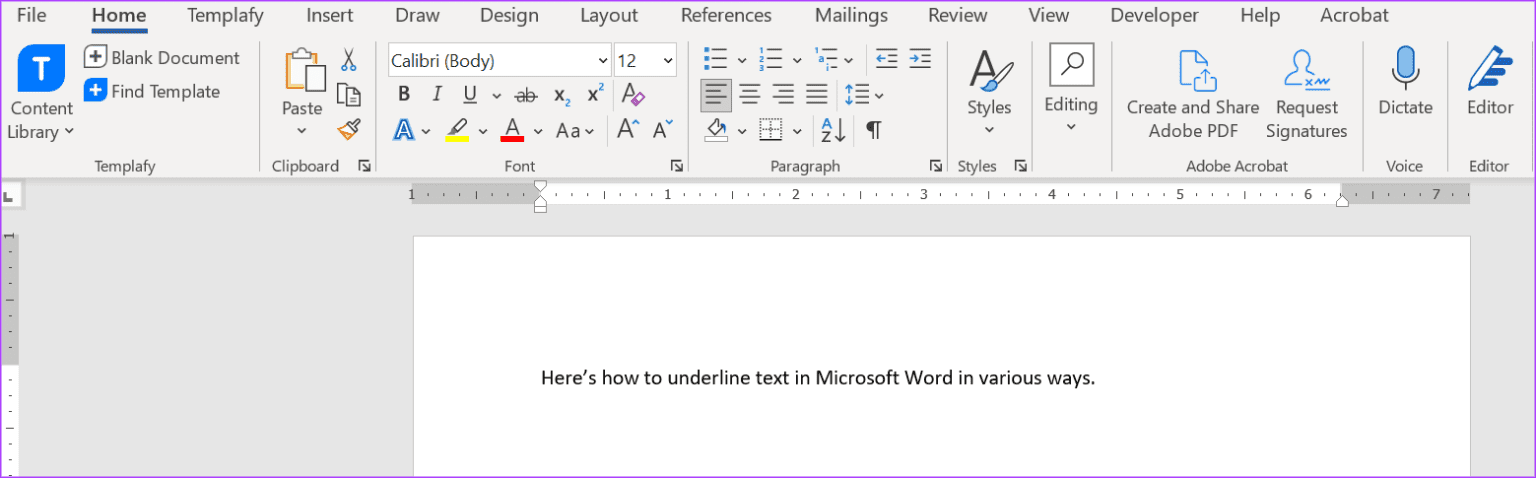Viewport: 1536px width, 478px height.
Task: Click the tab selector at ruler corner
Action: click(11, 196)
